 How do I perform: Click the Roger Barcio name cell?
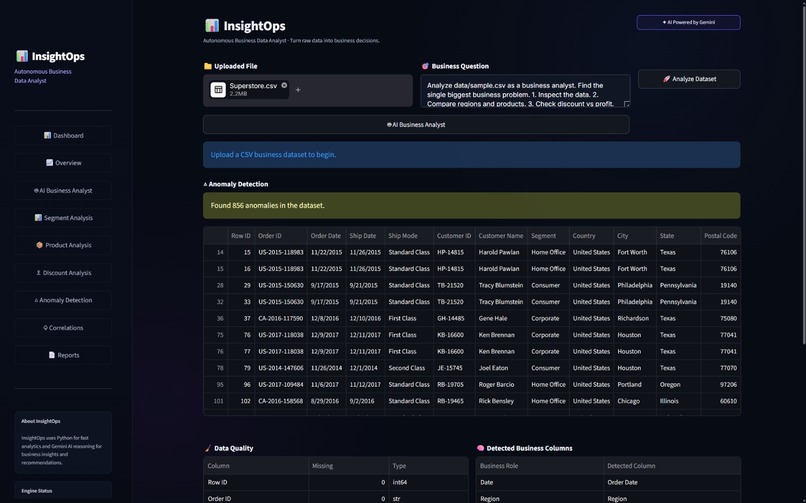pos(501,384)
